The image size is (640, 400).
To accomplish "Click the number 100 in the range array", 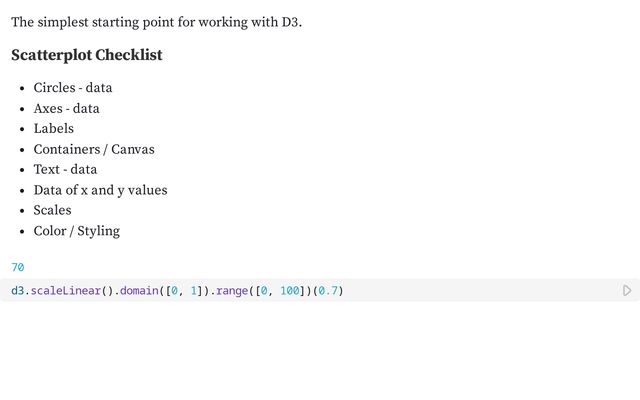I will (290, 291).
